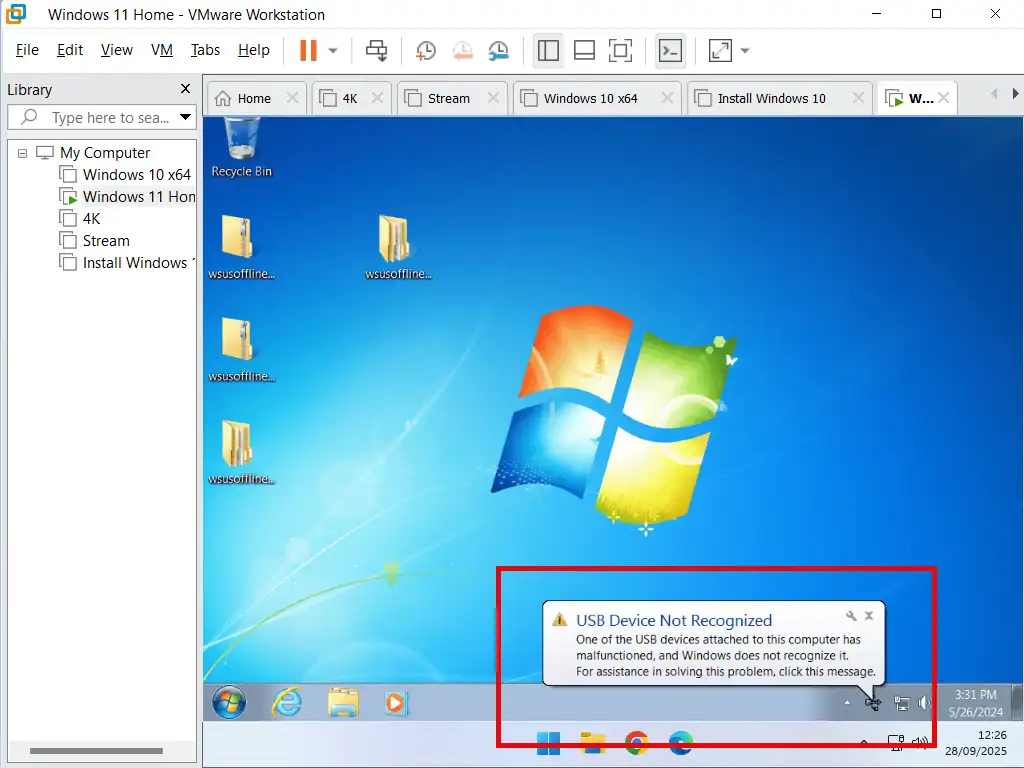Open guest network tray icon
Image resolution: width=1024 pixels, height=768 pixels.
click(x=901, y=703)
